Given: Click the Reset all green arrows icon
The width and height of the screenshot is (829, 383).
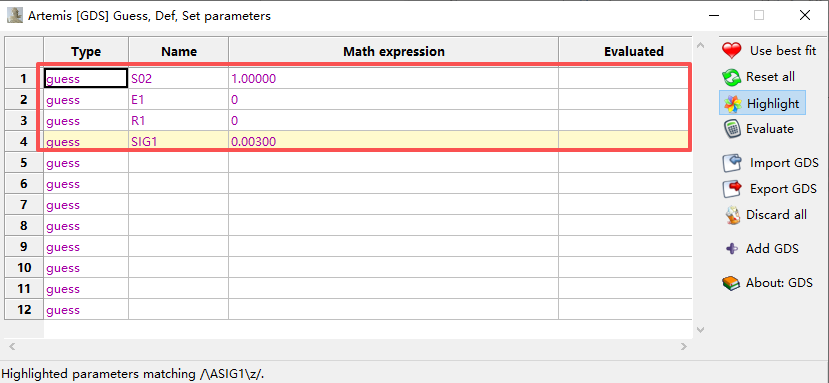Looking at the screenshot, I should (732, 78).
